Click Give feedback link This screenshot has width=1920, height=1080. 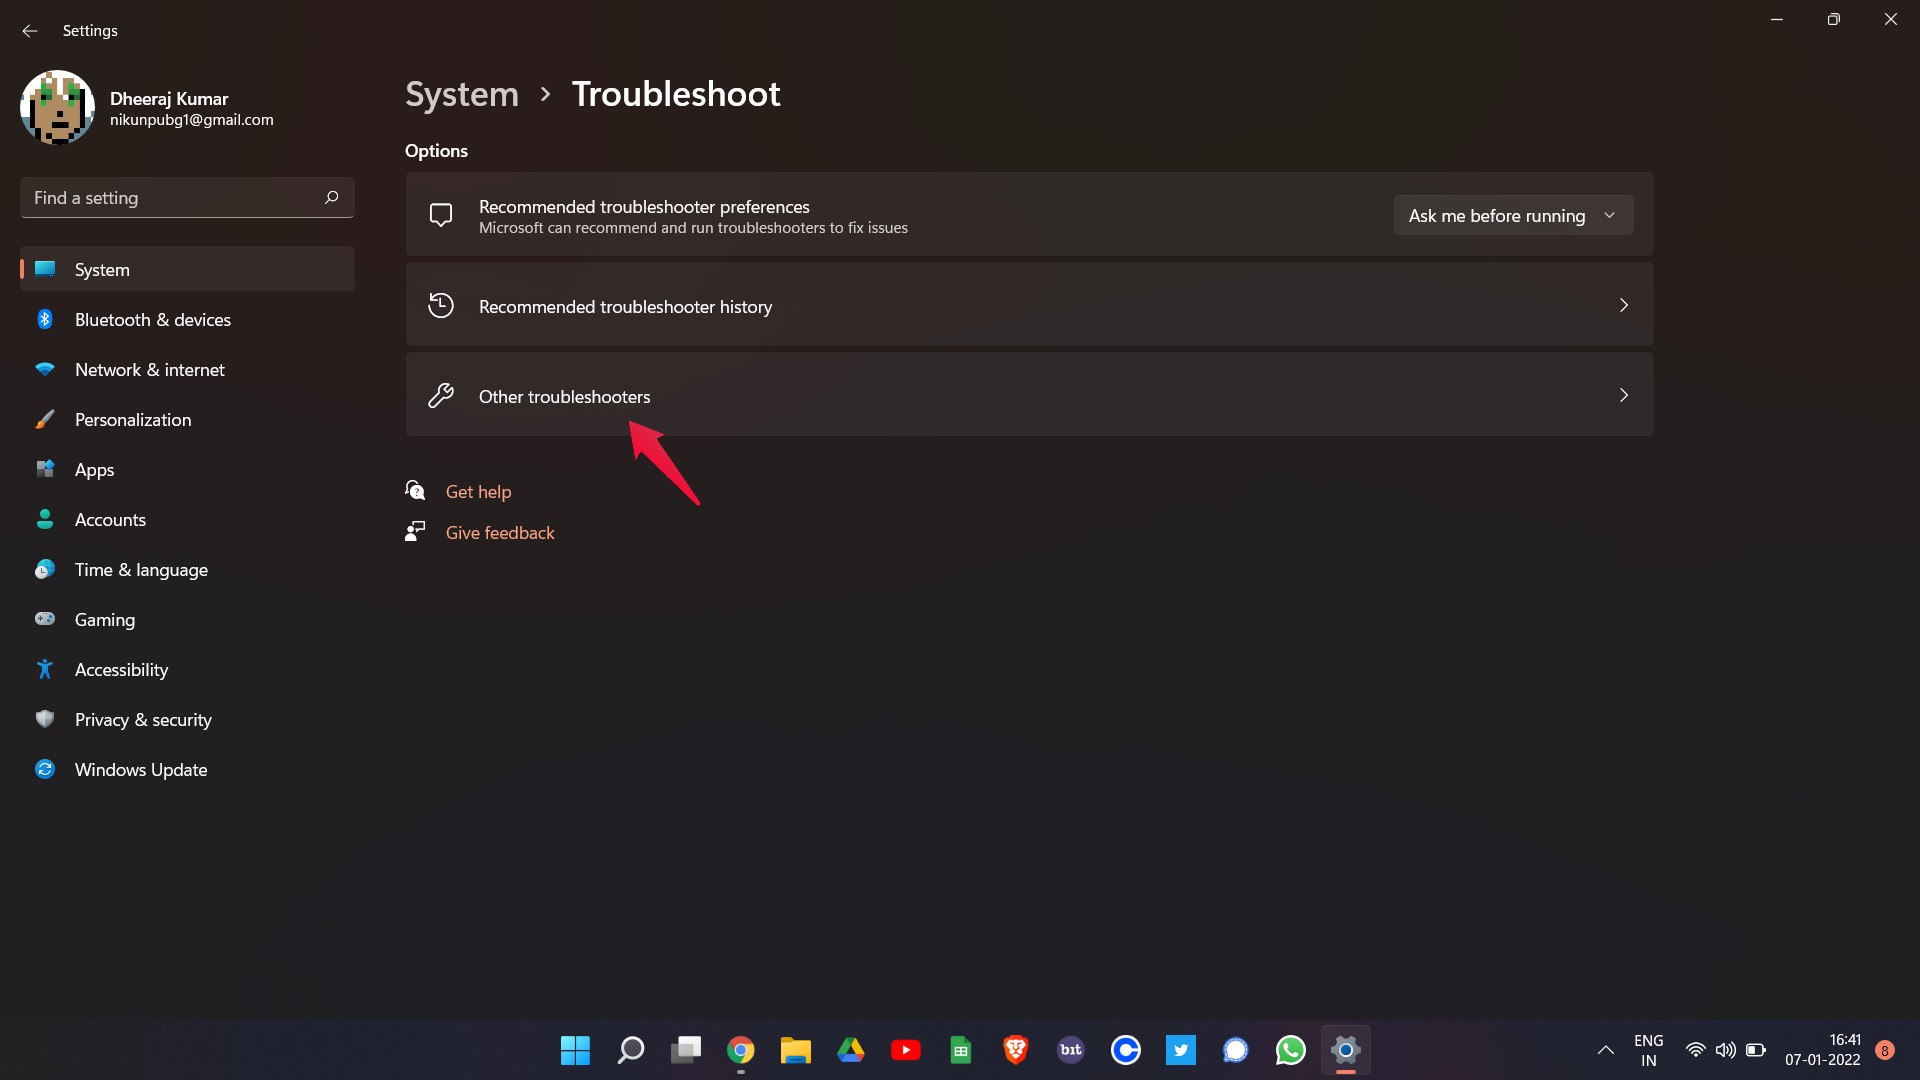pos(500,531)
